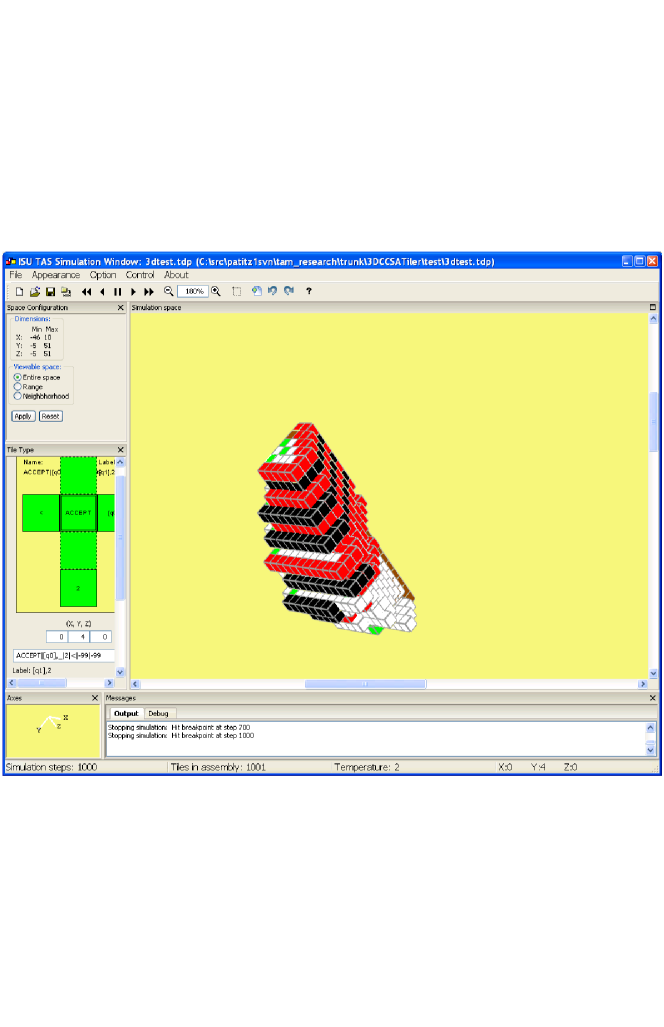Play simulation forward one step
Screen dimensions: 664x1027
(134, 291)
